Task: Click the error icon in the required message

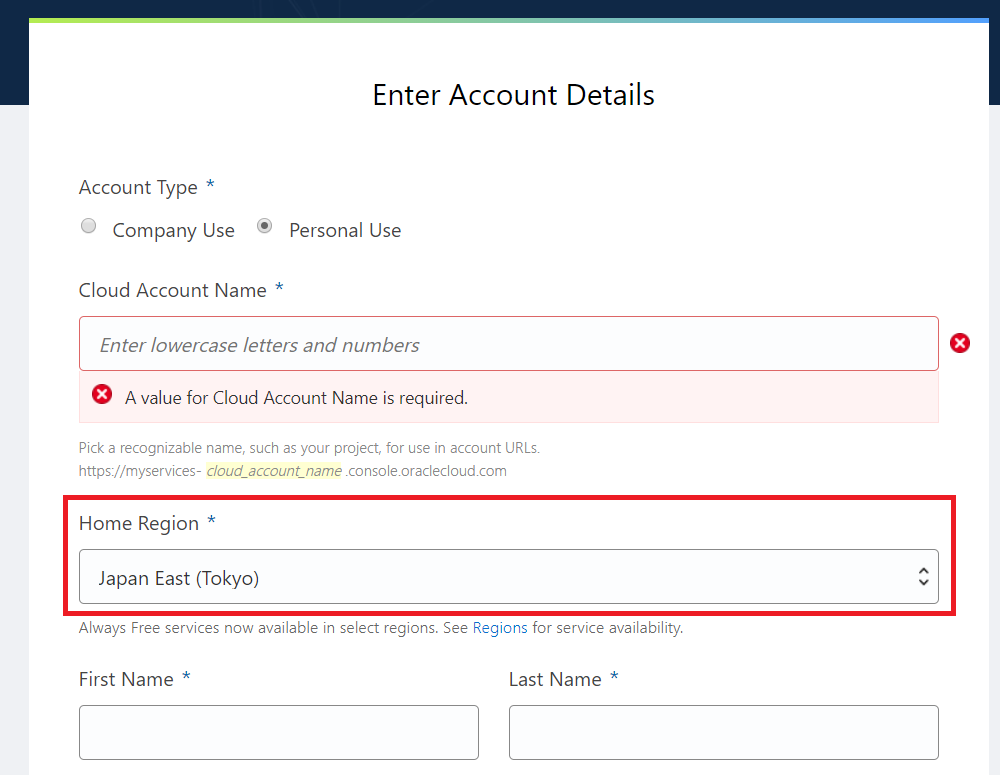Action: (x=102, y=395)
